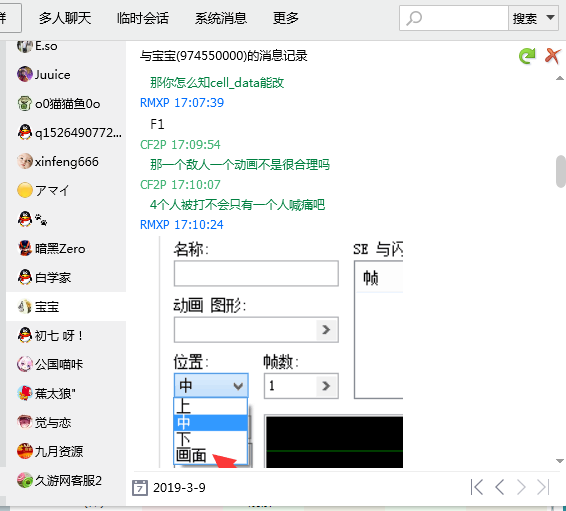Viewport: 566px width, 511px height.
Task: Select contact 宝宝 avatar
Action: (x=25, y=306)
